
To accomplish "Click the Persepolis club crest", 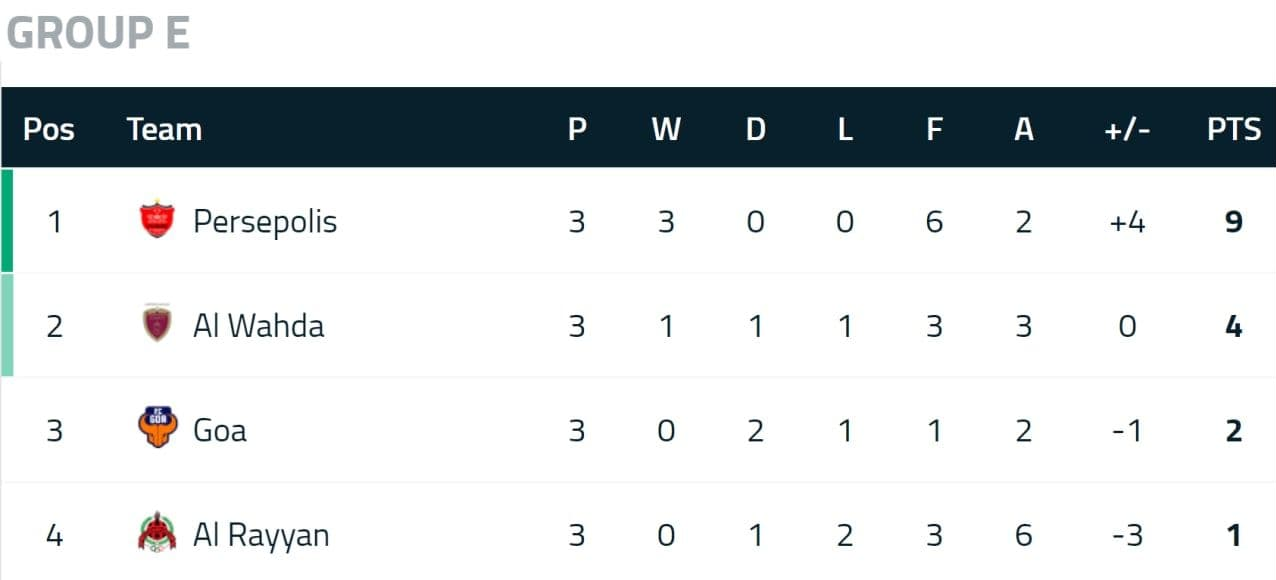I will coord(157,220).
